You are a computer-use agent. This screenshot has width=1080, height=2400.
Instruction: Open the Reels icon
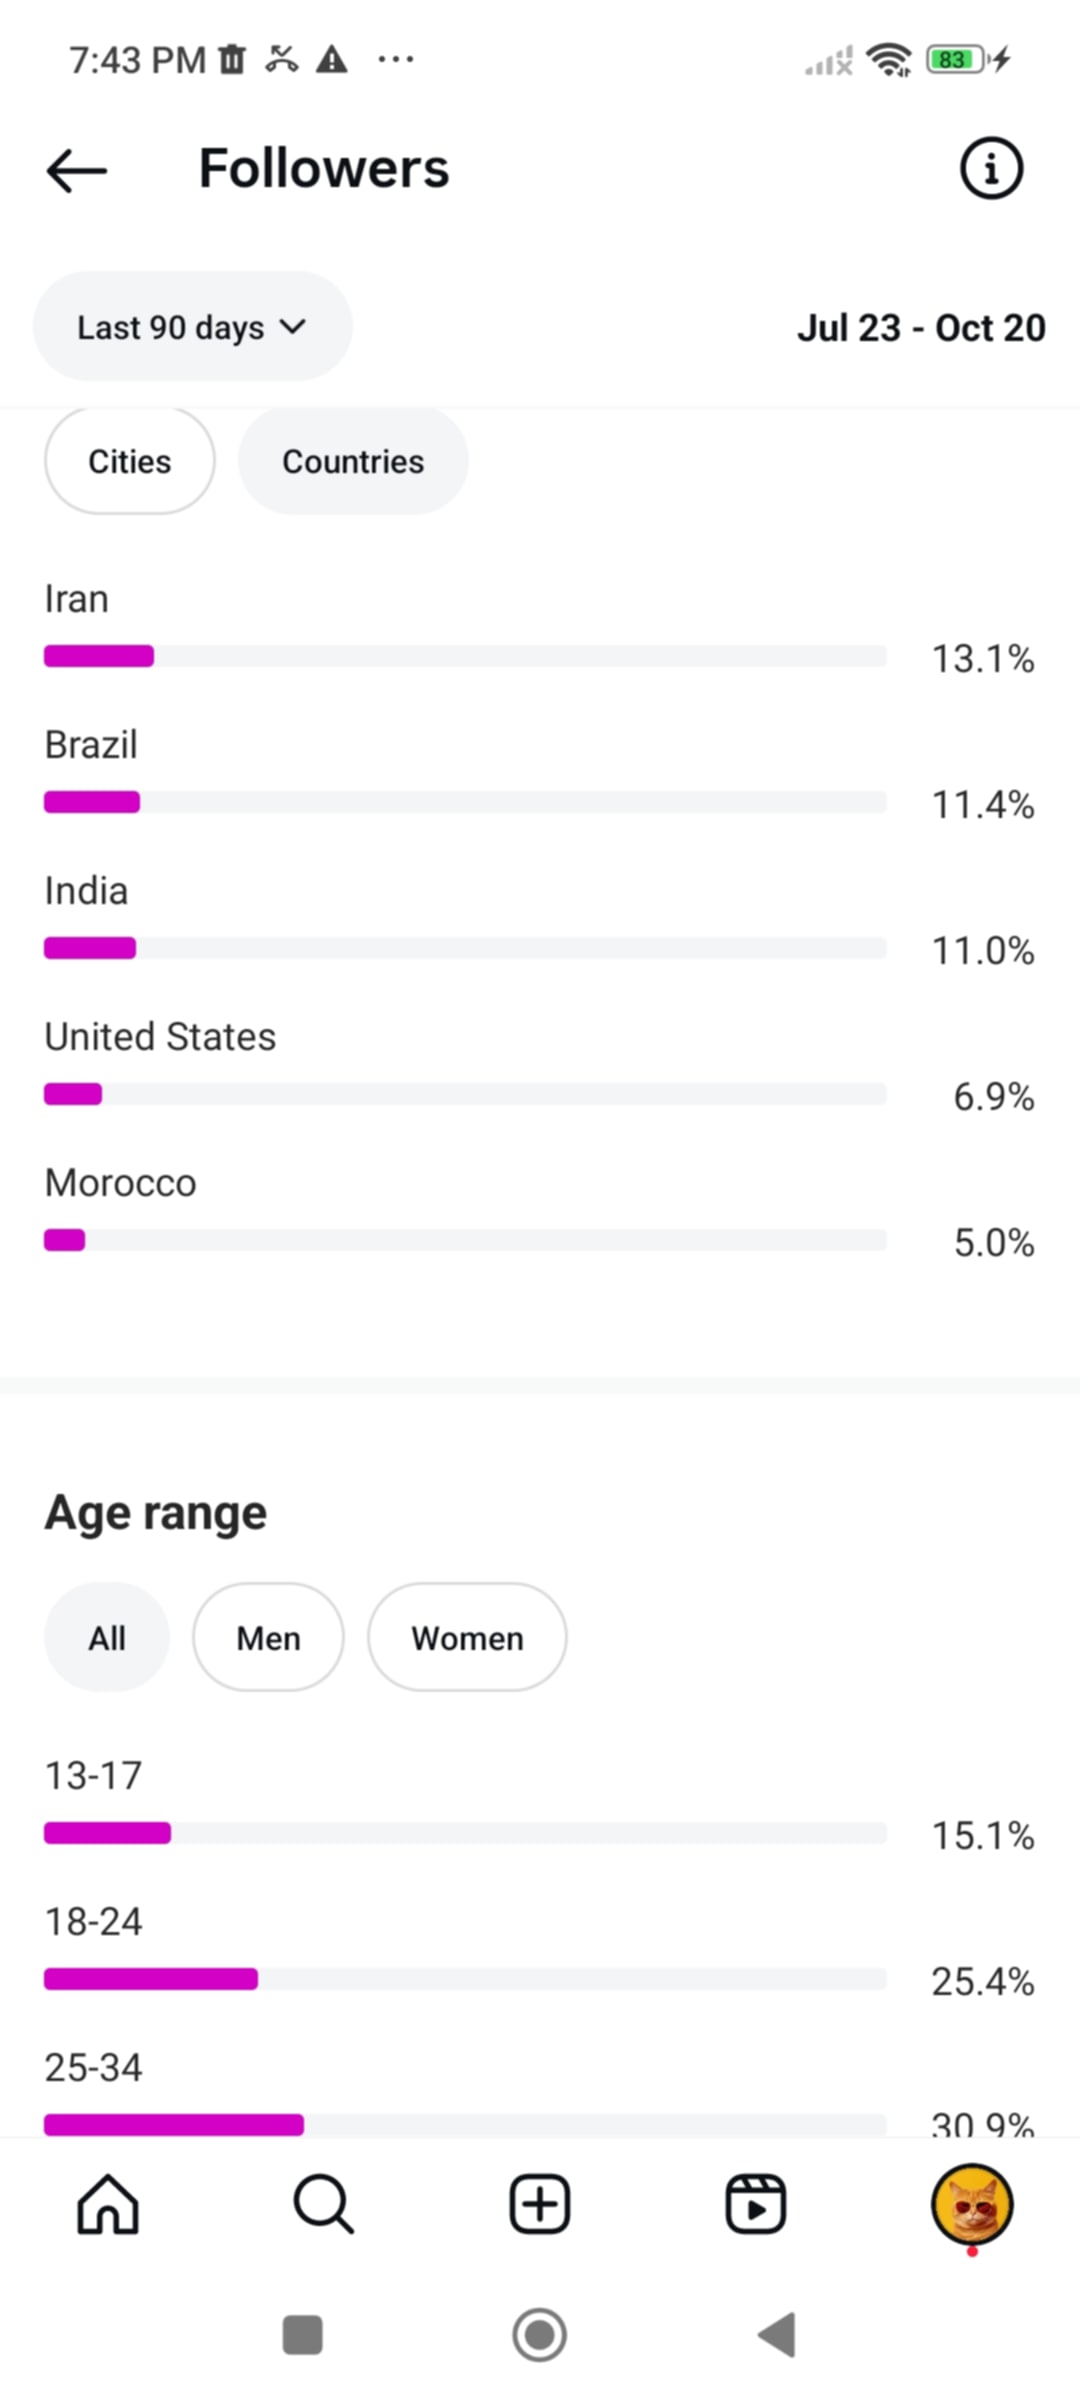(x=755, y=2204)
